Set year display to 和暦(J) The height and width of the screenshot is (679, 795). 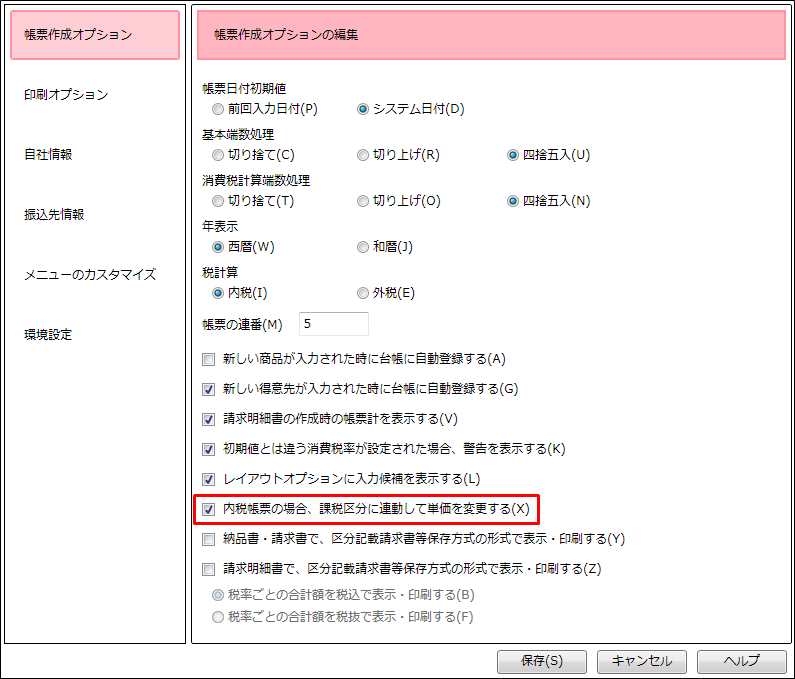[x=363, y=247]
